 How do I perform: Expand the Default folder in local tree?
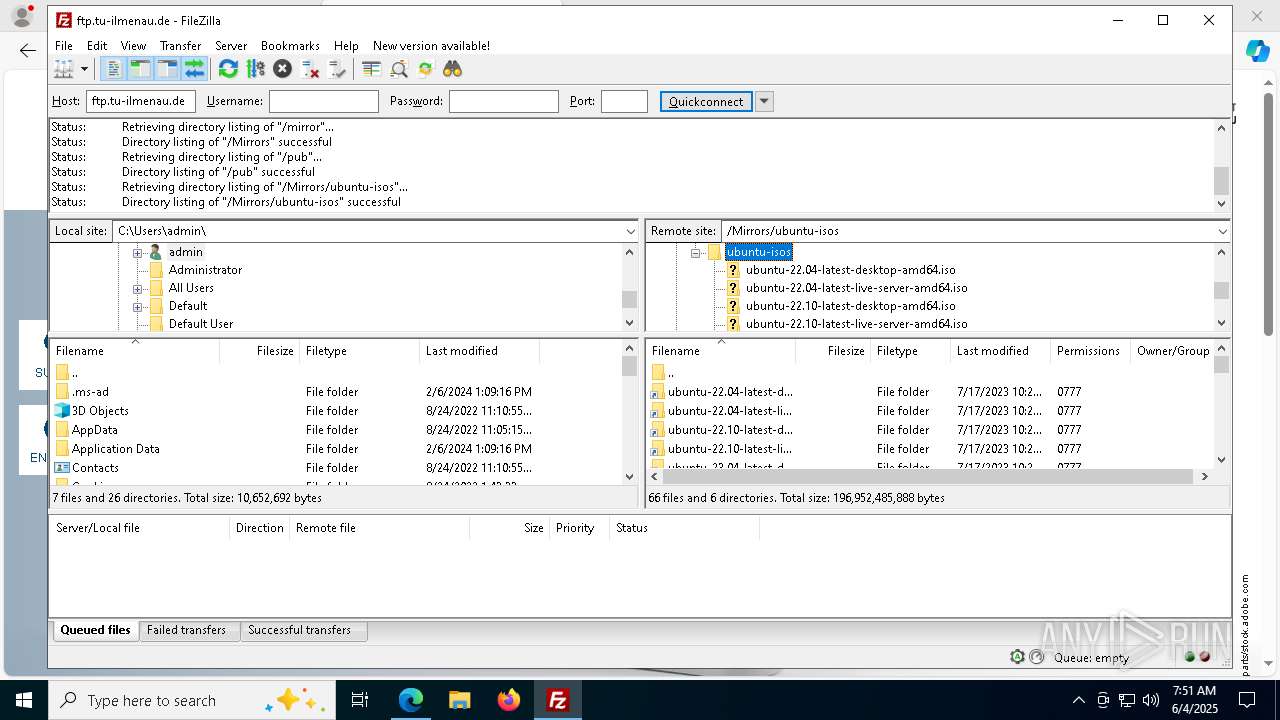[138, 306]
